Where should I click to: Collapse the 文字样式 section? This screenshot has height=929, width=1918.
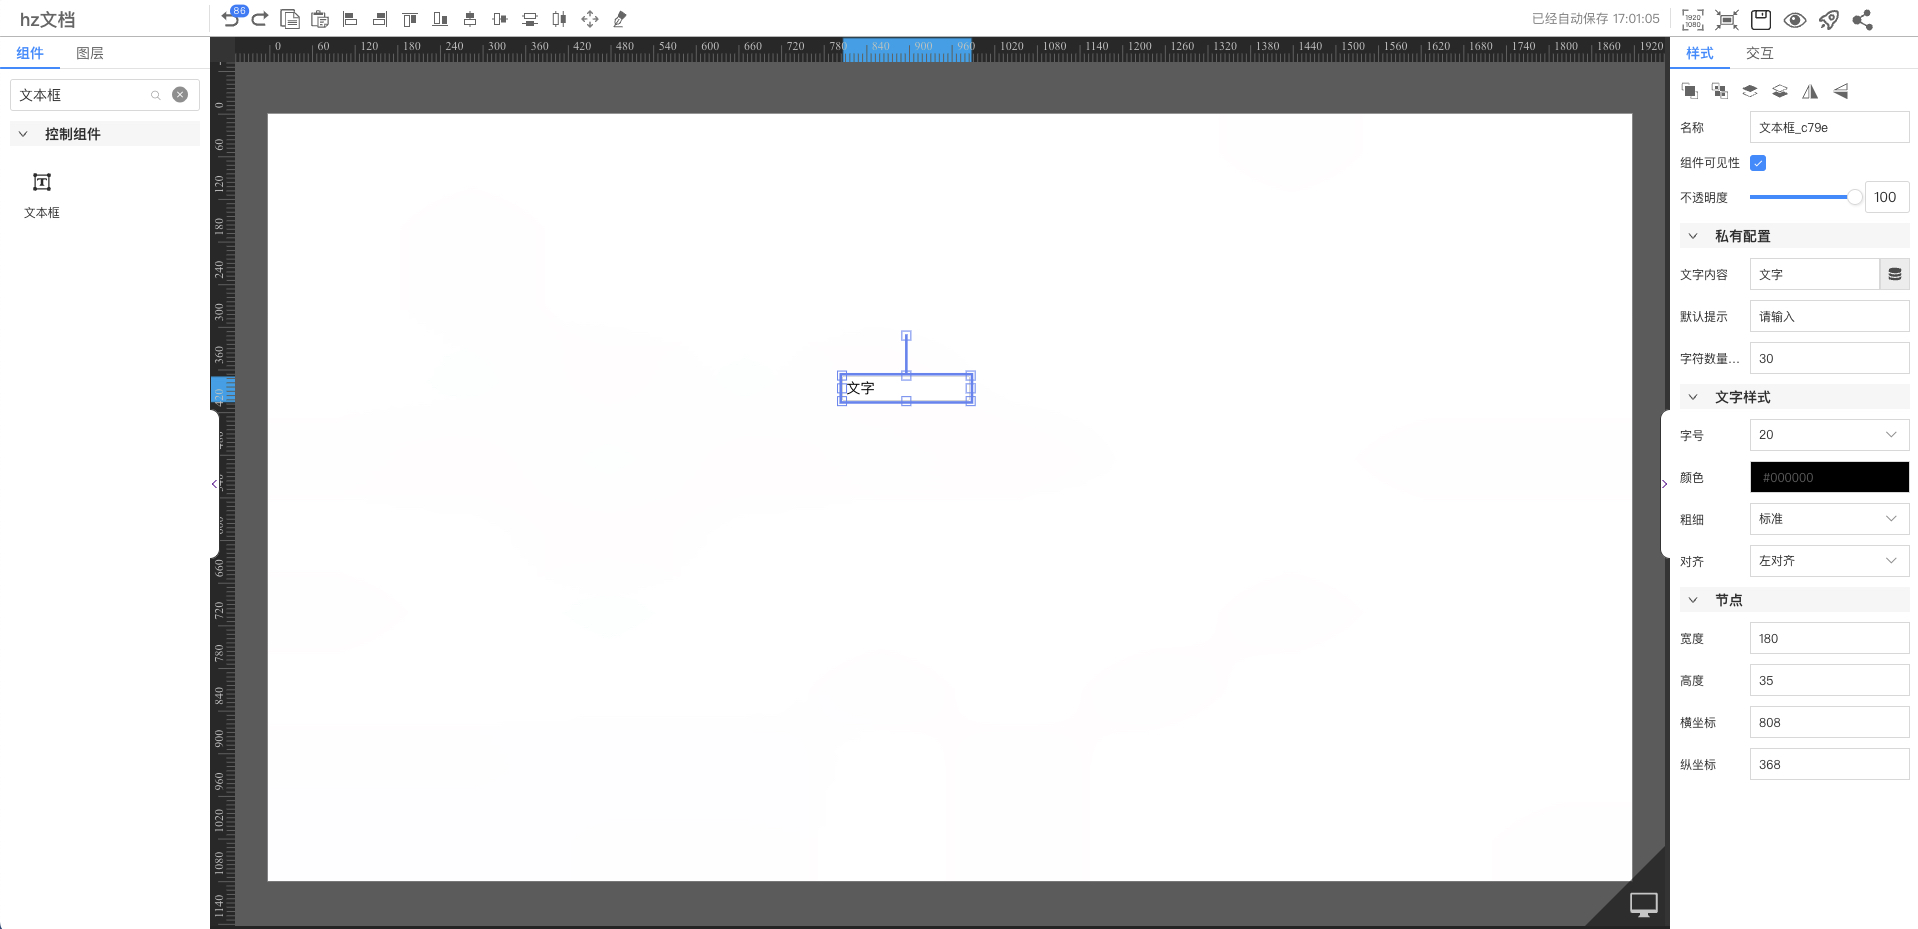point(1693,397)
